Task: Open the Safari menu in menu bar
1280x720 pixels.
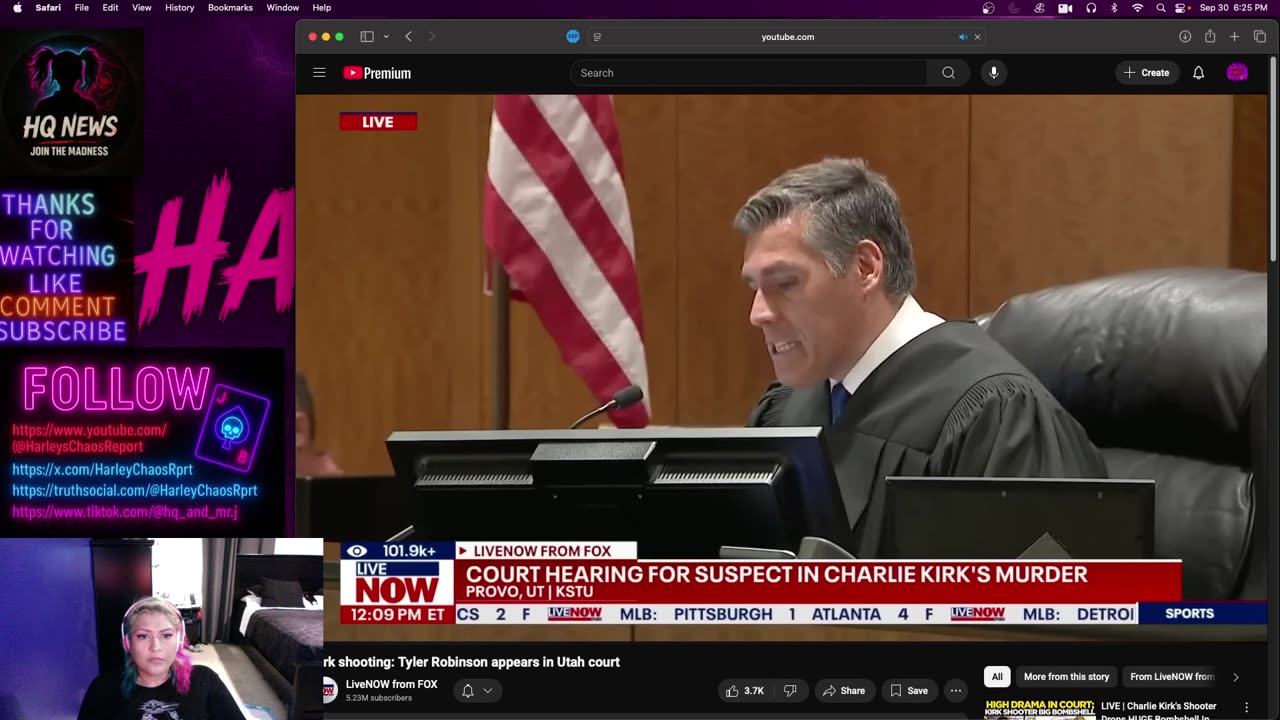Action: [48, 7]
